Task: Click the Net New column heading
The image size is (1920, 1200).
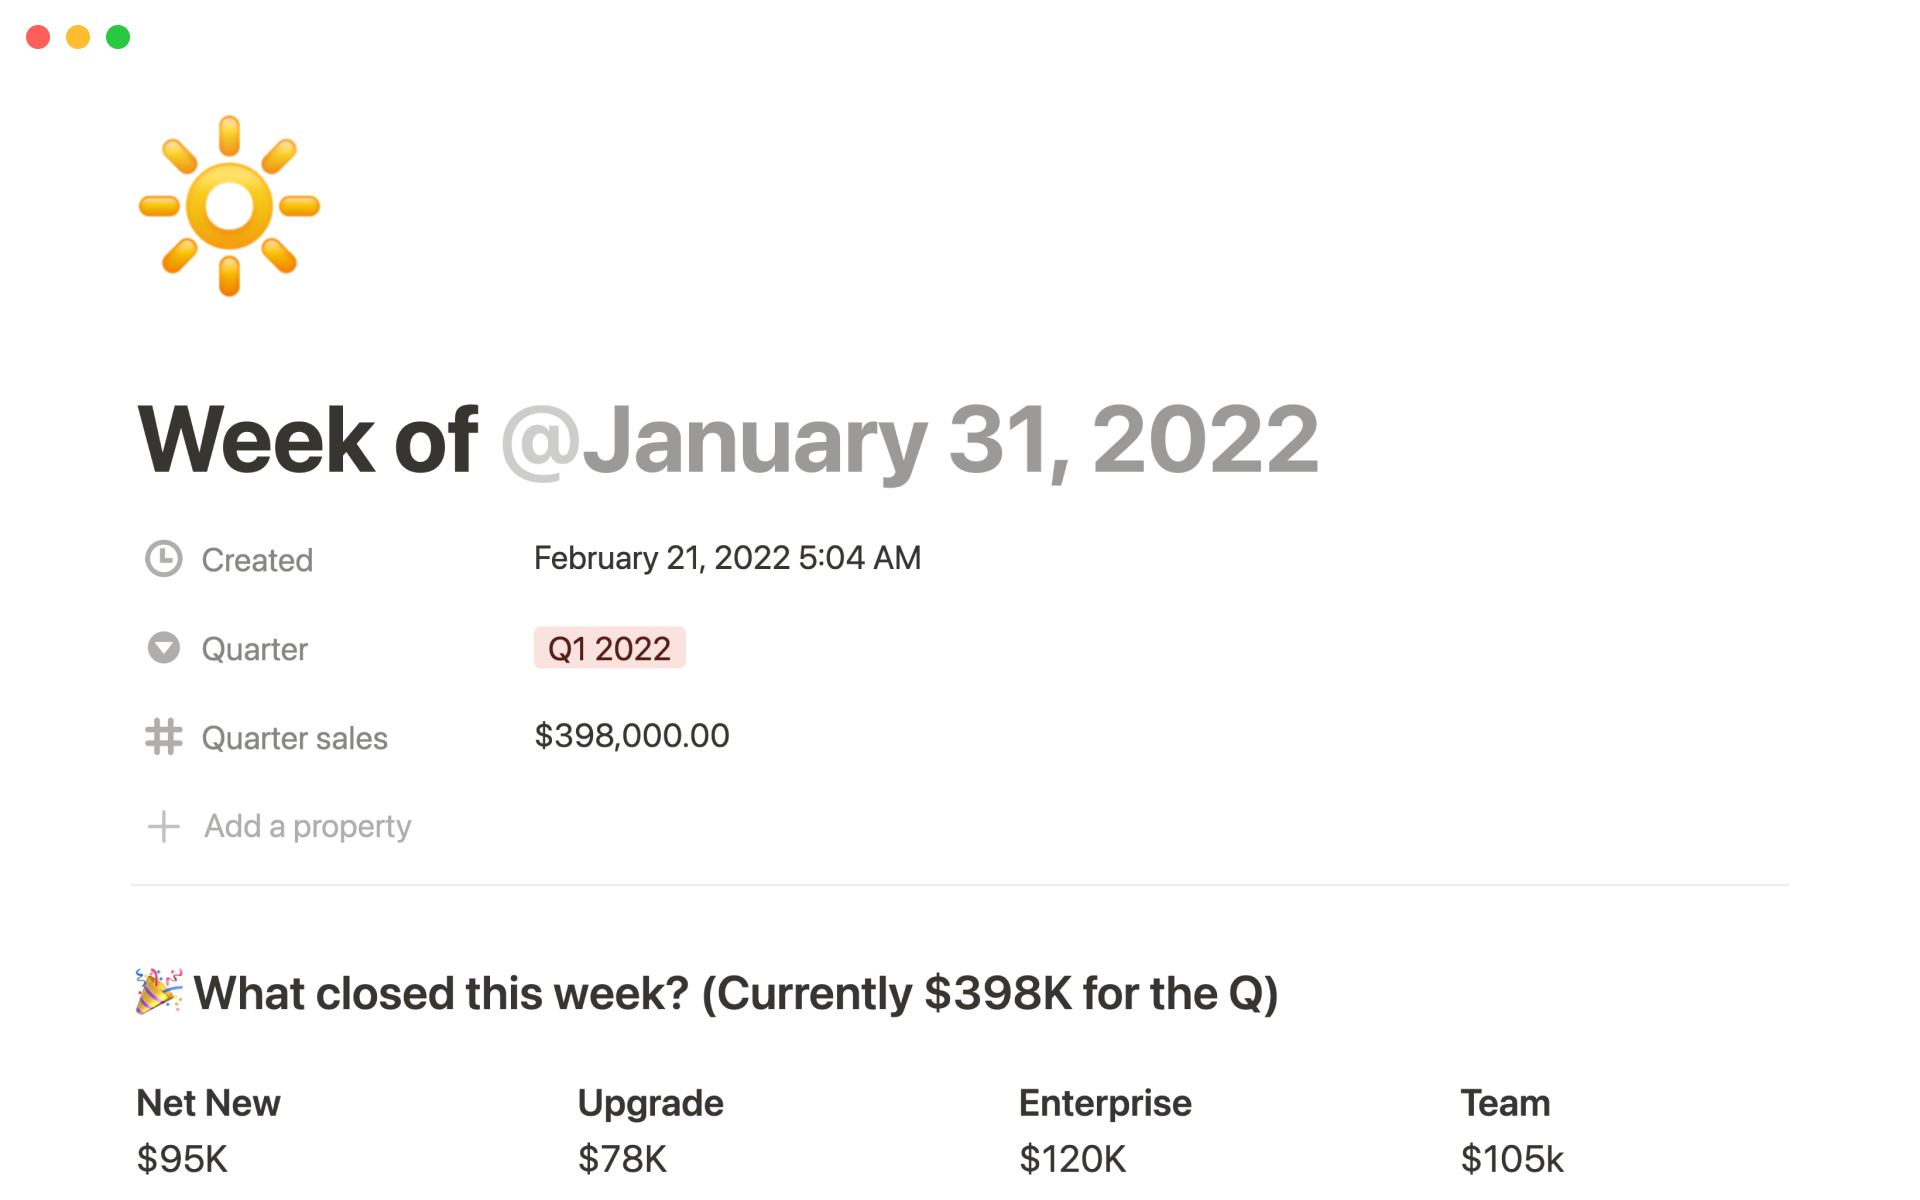Action: coord(208,1103)
